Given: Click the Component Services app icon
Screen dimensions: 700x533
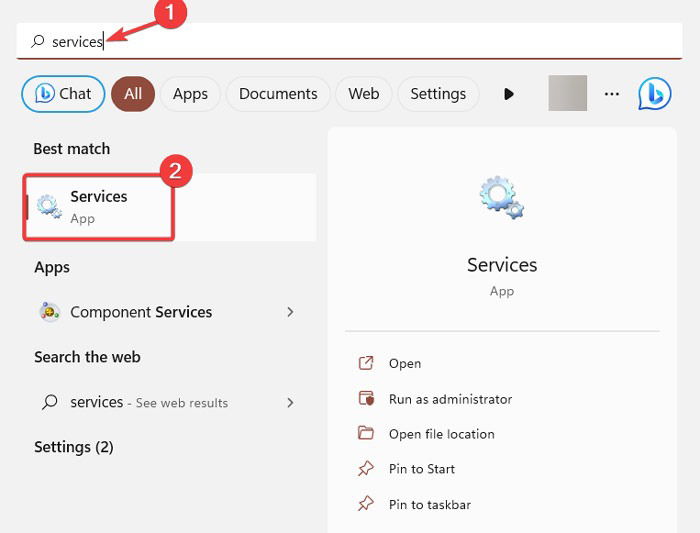Looking at the screenshot, I should coord(50,312).
